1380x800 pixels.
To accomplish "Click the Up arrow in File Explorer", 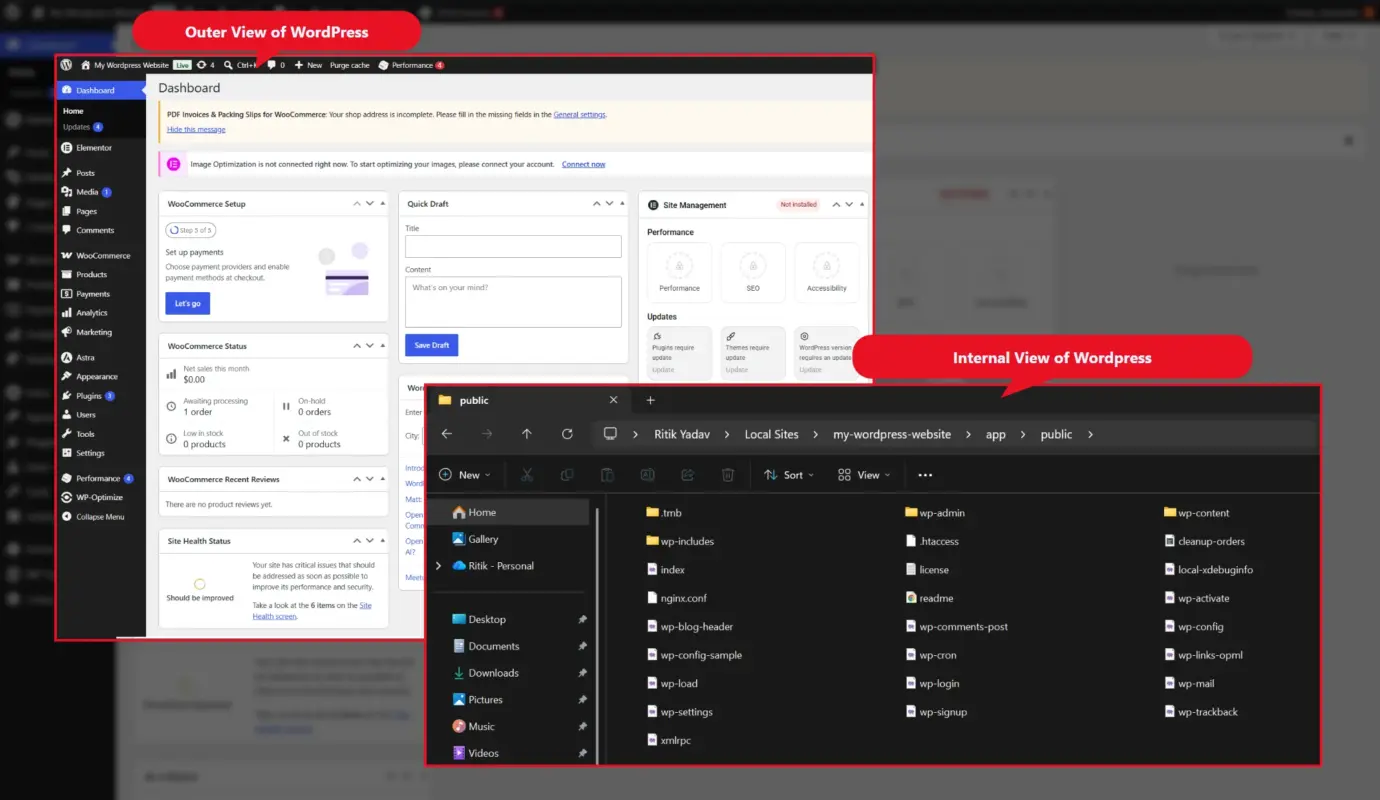I will pyautogui.click(x=527, y=434).
